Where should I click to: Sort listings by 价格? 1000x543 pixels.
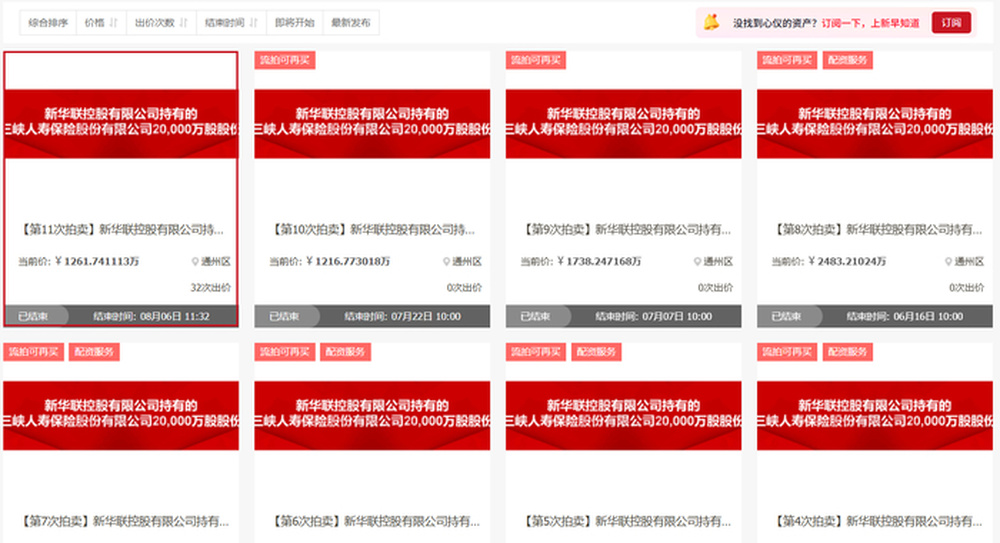tap(101, 23)
